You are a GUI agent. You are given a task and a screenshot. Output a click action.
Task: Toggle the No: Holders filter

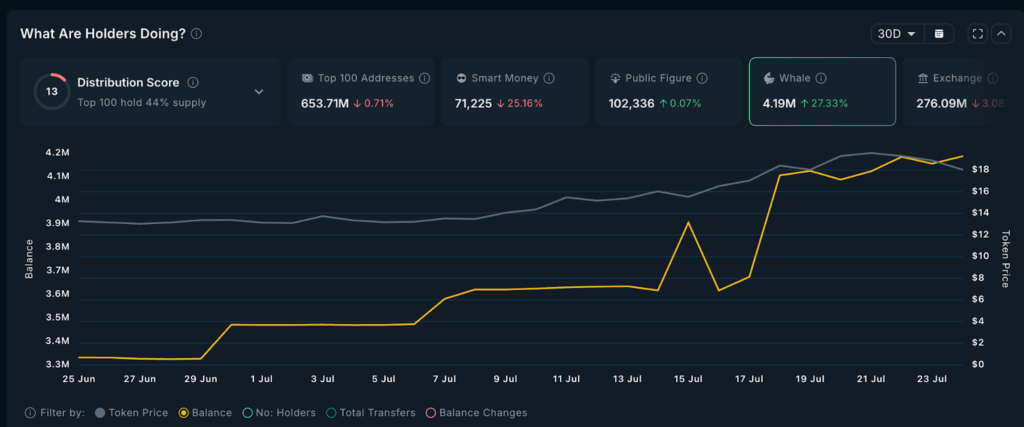pos(279,413)
